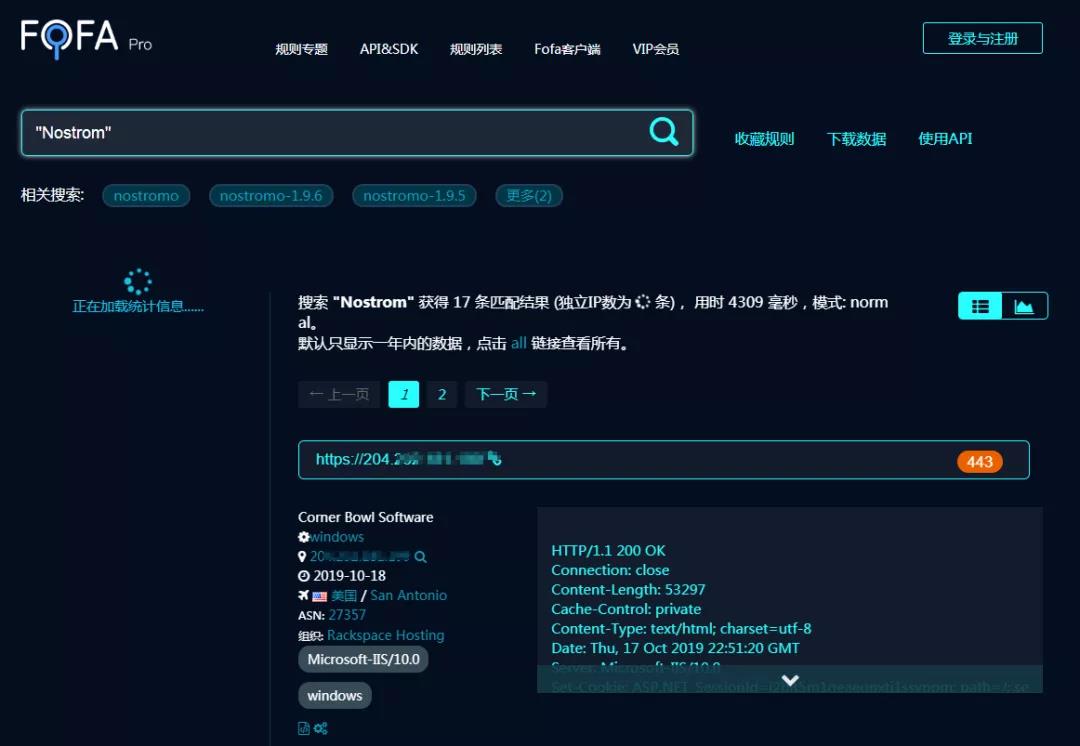Click the blurred IP address link
1080x746 pixels.
point(360,557)
